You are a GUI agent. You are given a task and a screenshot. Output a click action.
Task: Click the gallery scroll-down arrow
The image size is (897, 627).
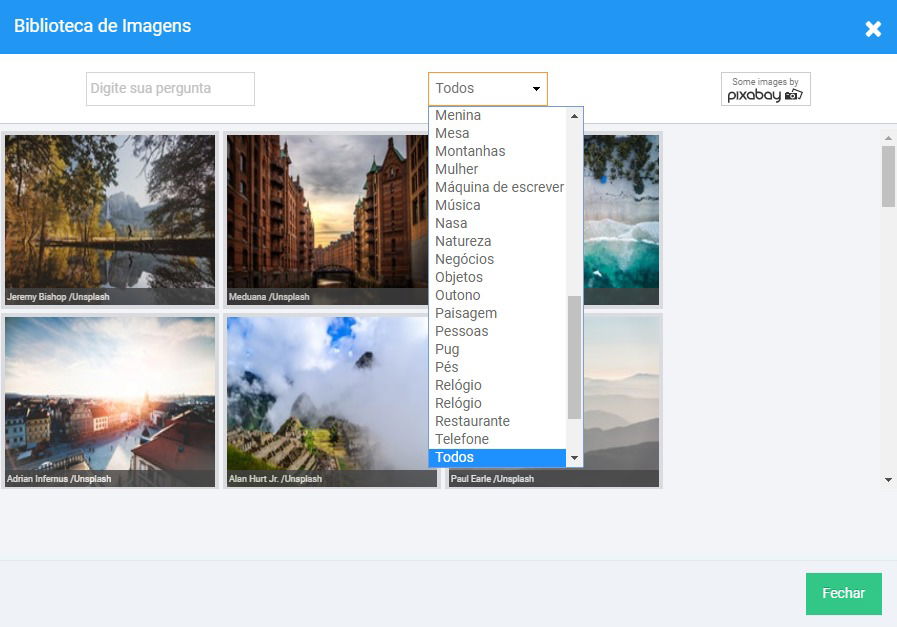click(x=888, y=481)
